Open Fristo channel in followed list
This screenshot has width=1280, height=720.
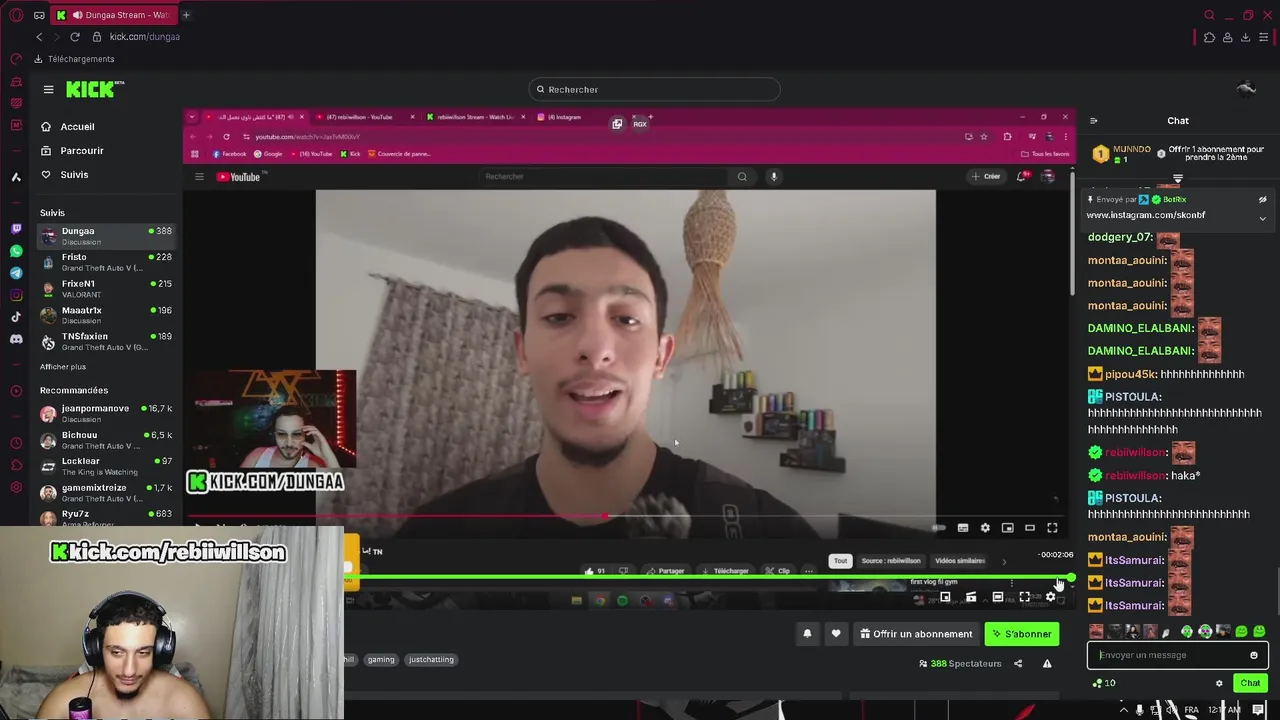[107, 262]
